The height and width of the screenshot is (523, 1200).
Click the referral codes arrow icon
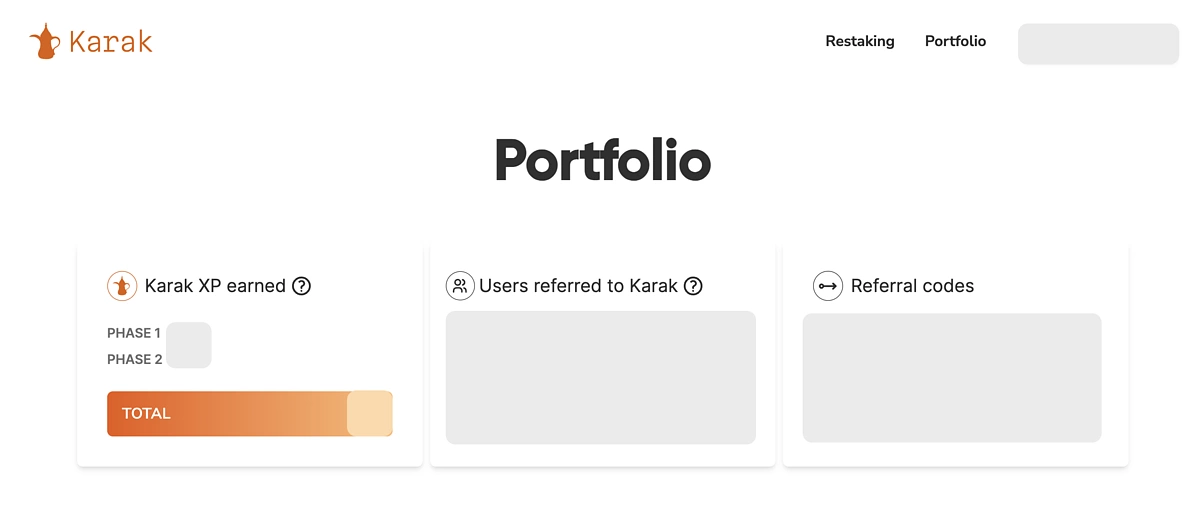pyautogui.click(x=828, y=286)
